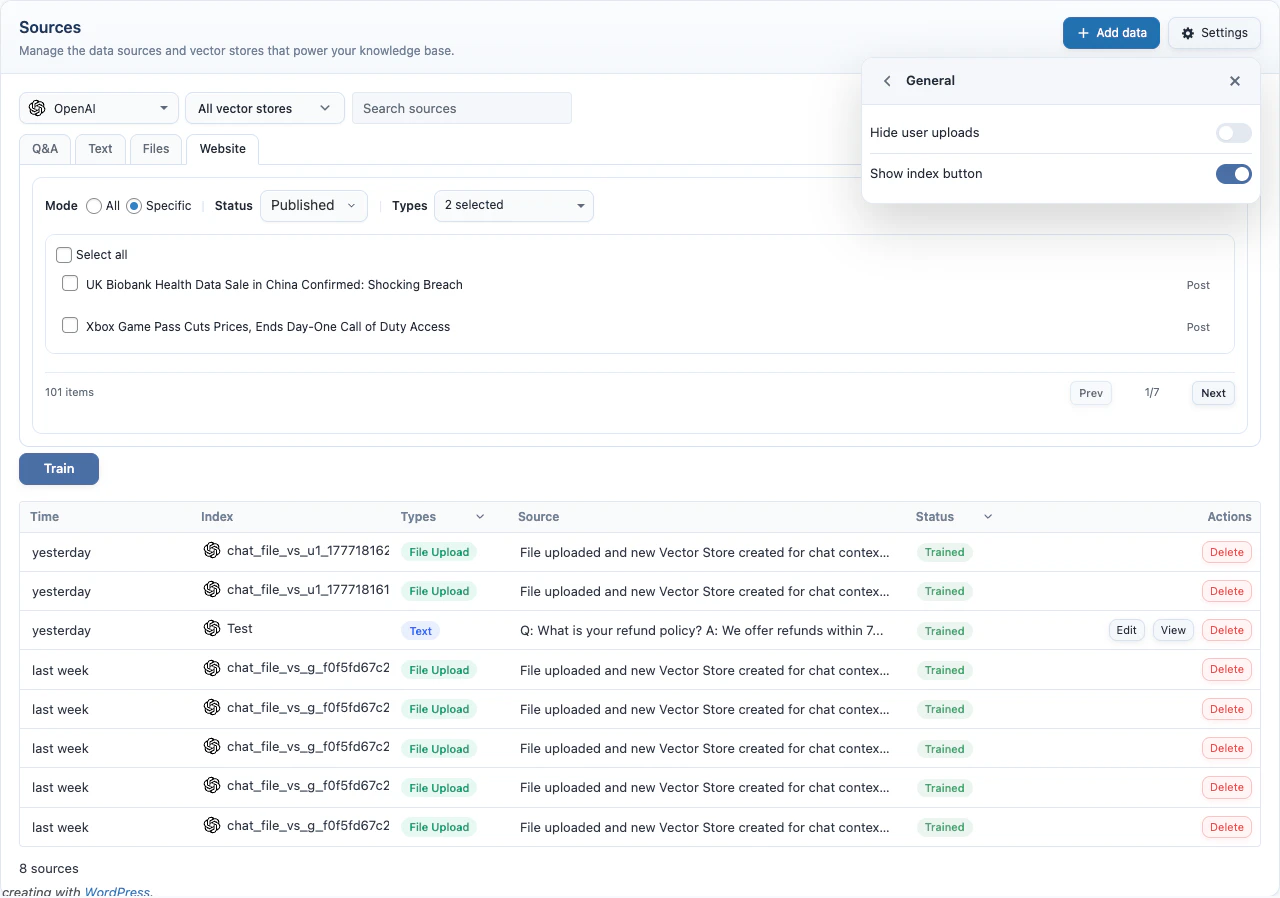This screenshot has height=898, width=1280.
Task: Click the OpenAI icon on the first chat_file row
Action: point(212,550)
